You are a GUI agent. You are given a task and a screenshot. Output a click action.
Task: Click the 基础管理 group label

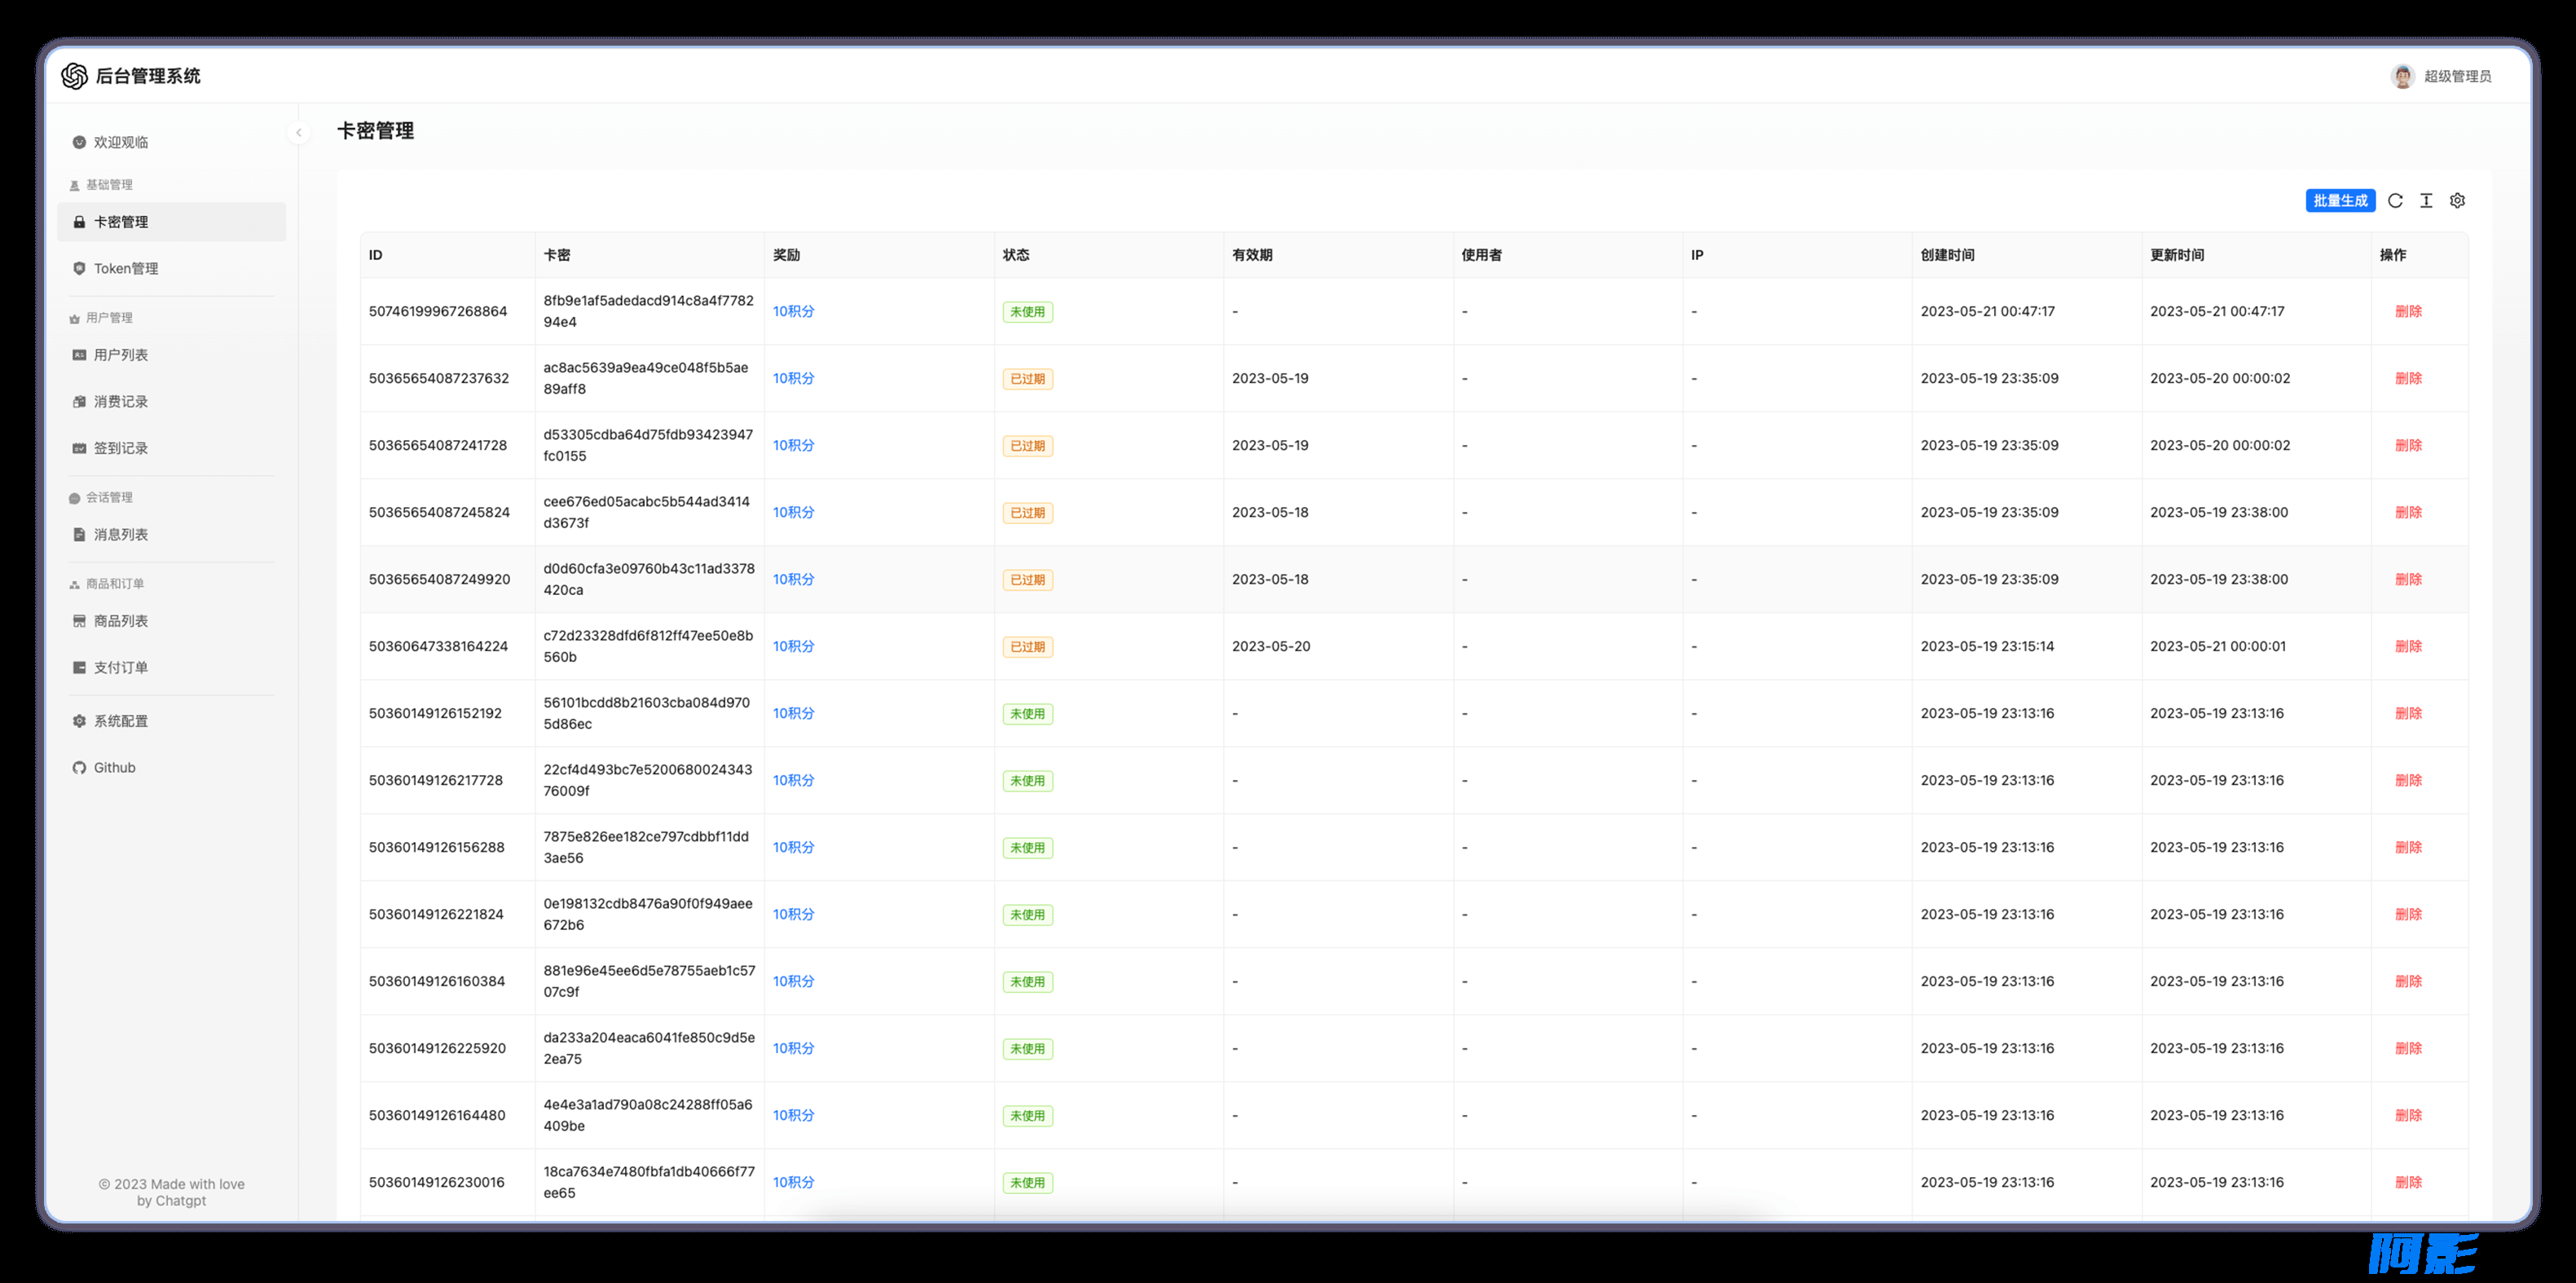coord(109,185)
